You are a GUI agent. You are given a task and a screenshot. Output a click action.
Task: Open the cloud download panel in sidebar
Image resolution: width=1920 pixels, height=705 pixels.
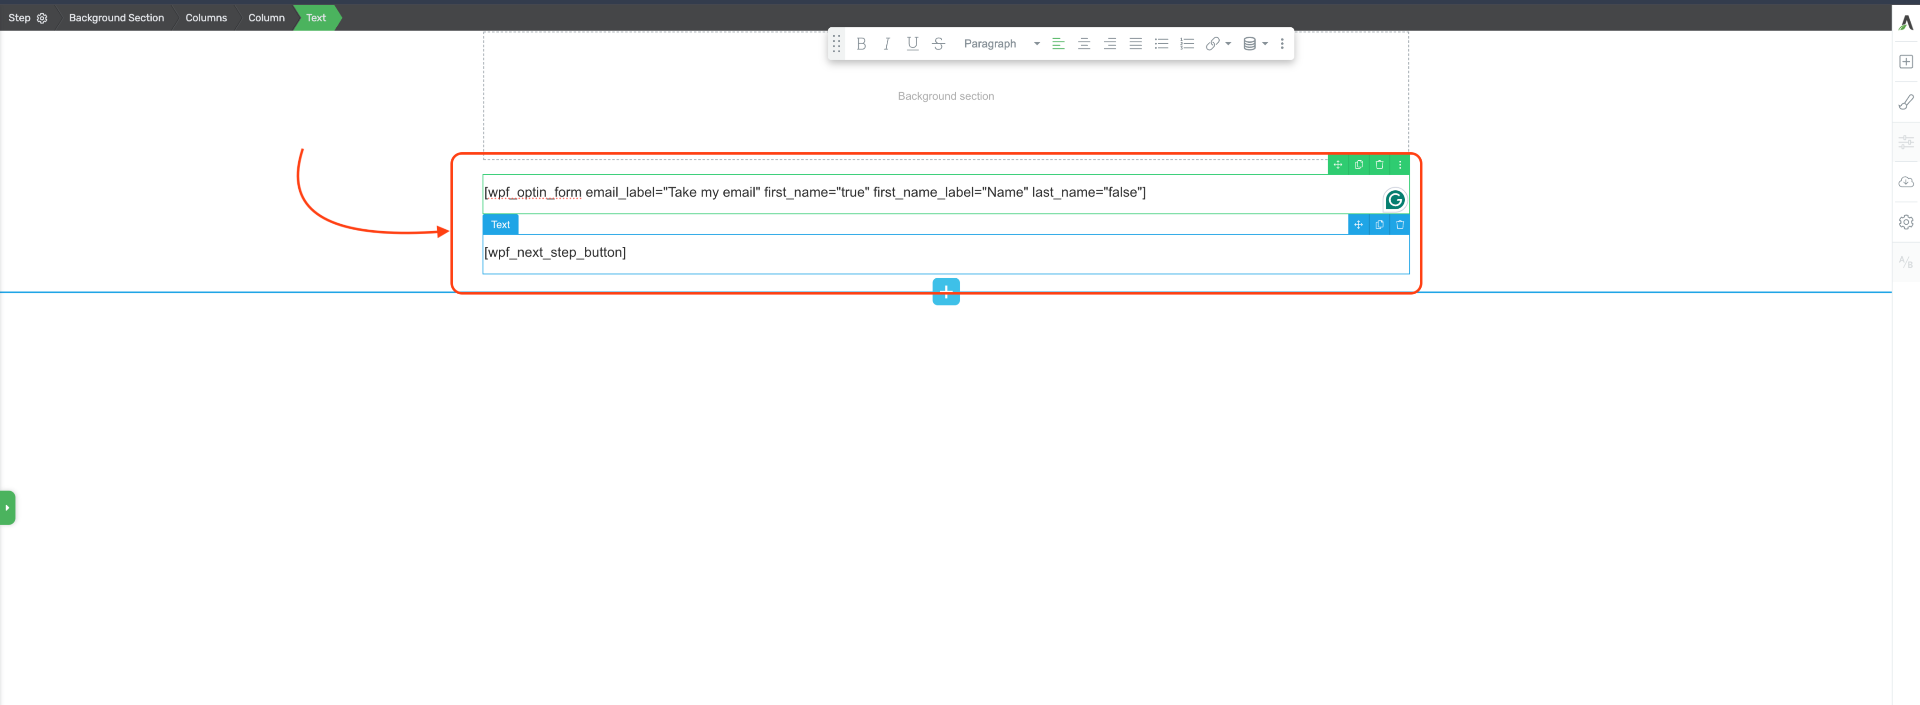(x=1906, y=182)
